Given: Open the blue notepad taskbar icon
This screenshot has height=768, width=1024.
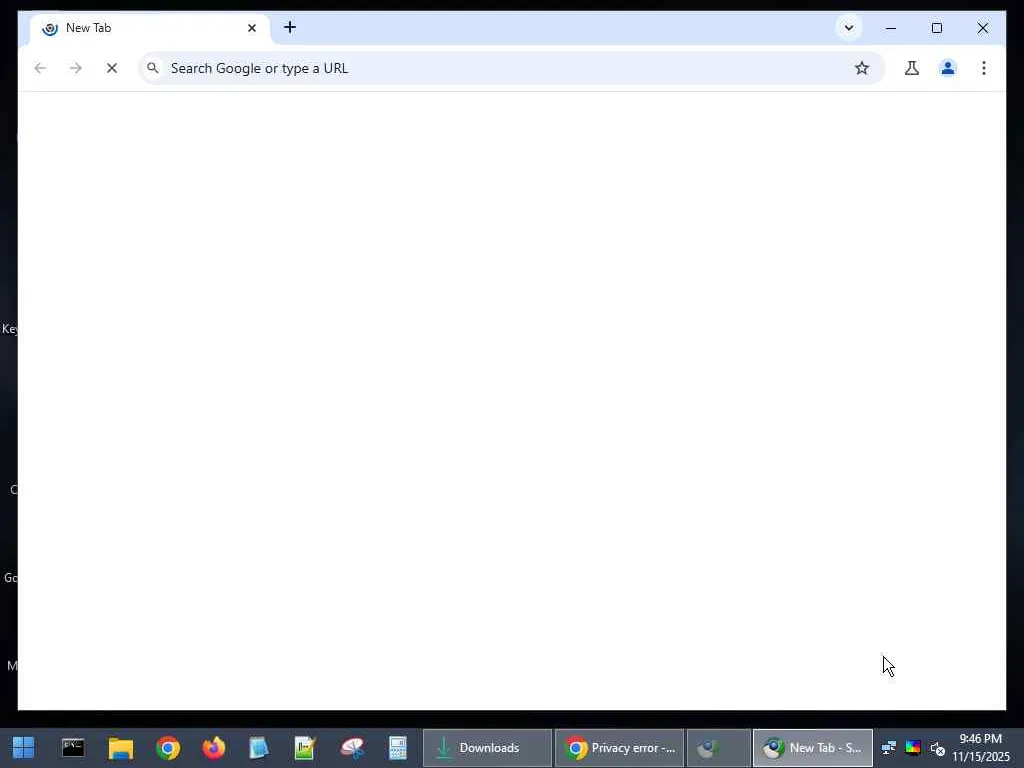Looking at the screenshot, I should (259, 748).
